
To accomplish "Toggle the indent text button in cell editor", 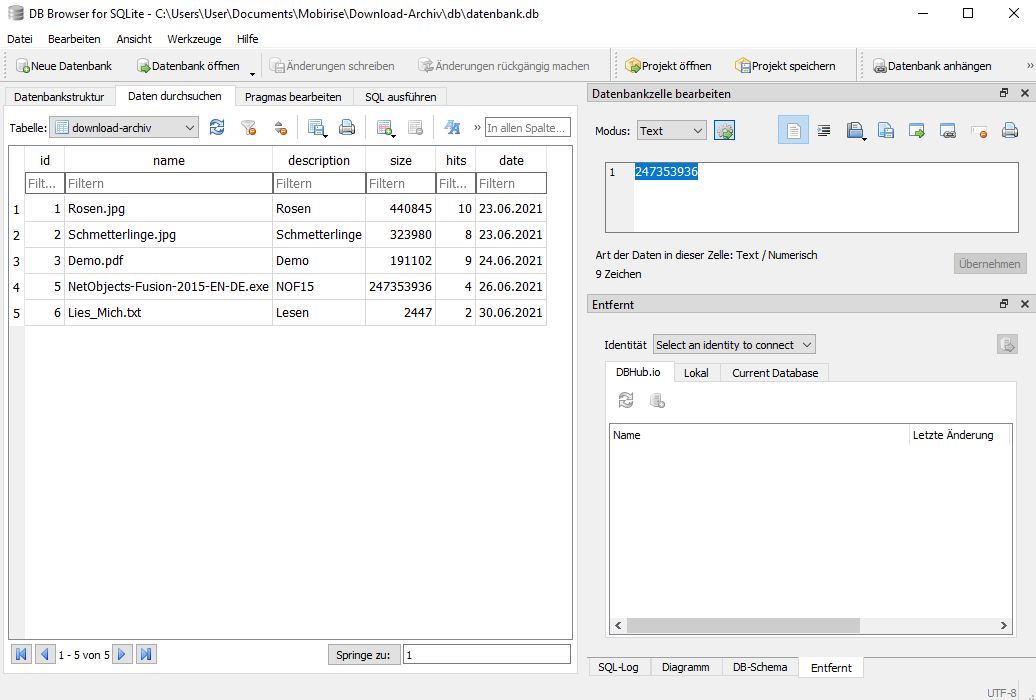I will (824, 131).
